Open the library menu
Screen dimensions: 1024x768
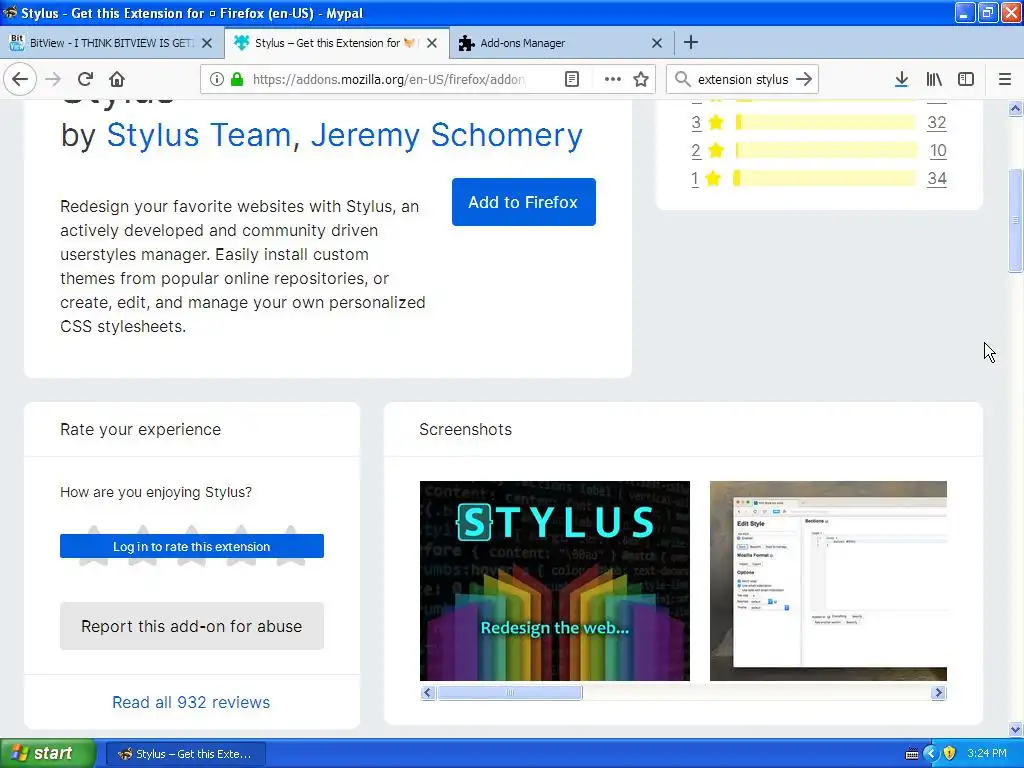tap(934, 79)
